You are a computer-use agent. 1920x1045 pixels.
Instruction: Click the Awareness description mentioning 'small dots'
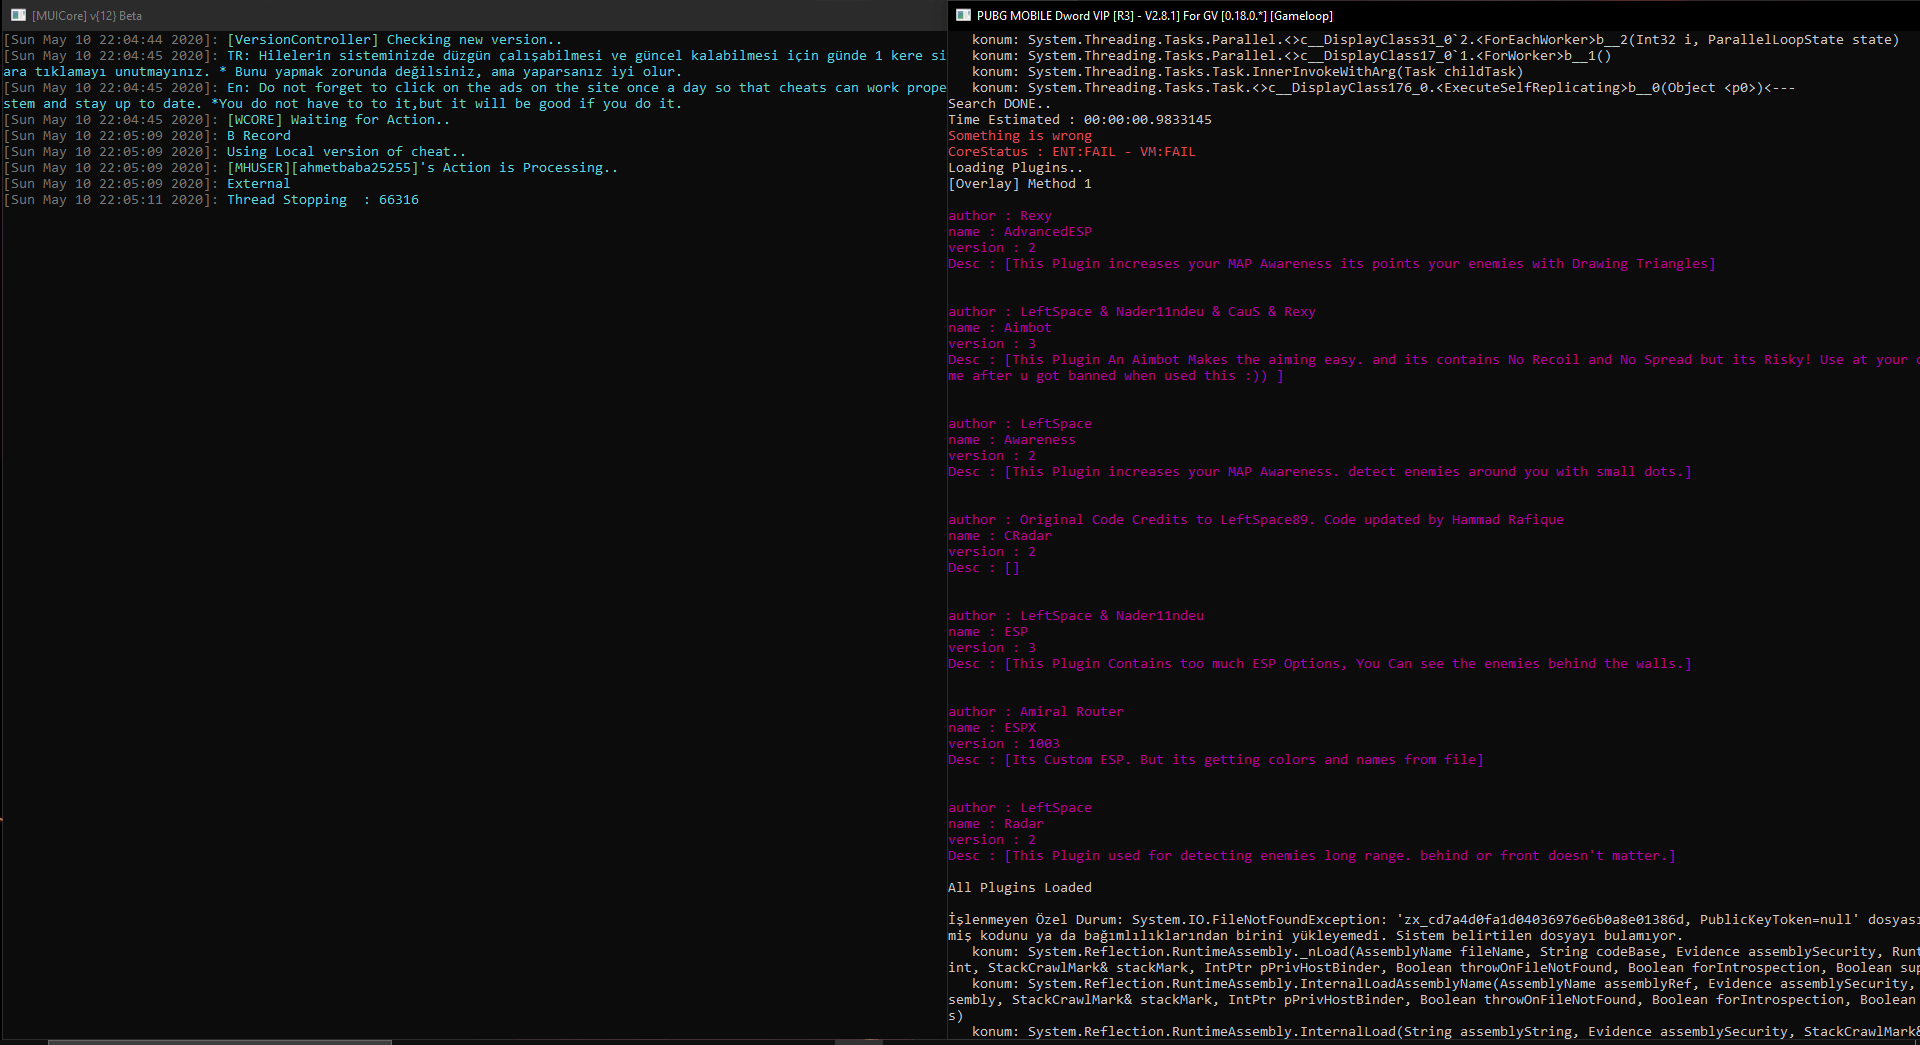coord(1320,472)
